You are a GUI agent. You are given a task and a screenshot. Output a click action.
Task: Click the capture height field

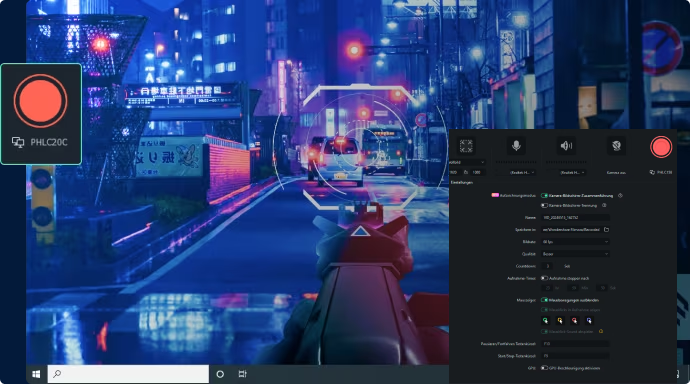coord(477,172)
